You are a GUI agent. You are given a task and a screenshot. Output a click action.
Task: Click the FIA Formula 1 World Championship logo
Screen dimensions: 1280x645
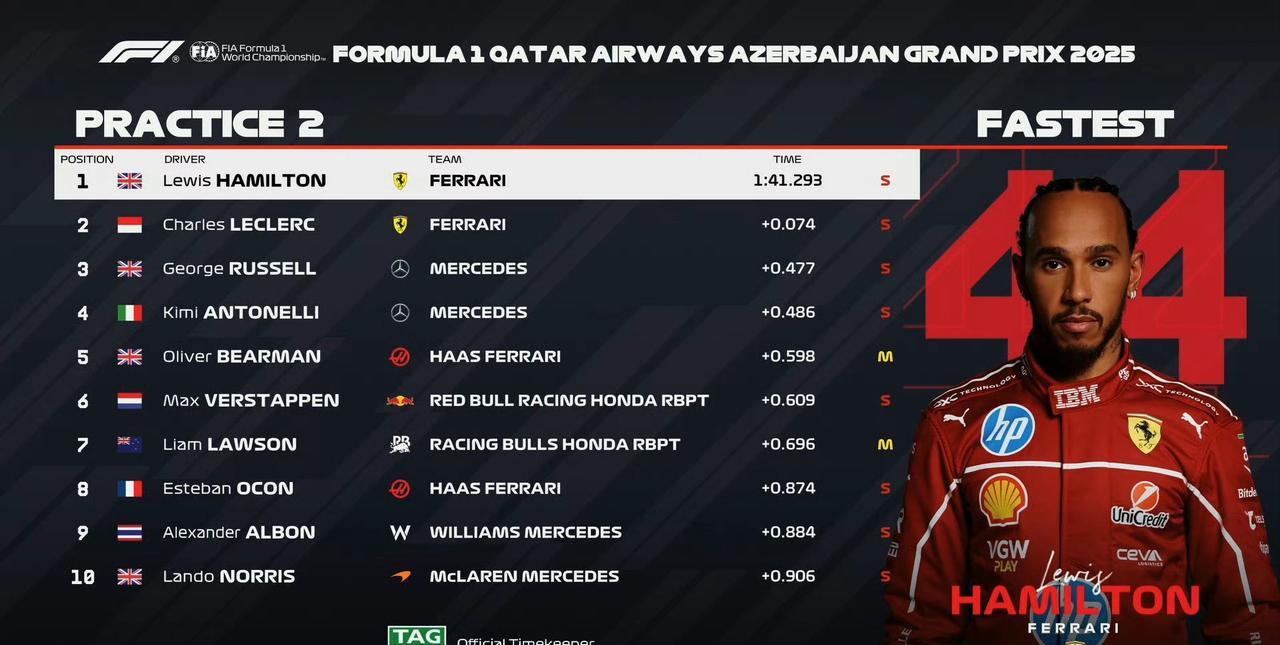click(258, 52)
